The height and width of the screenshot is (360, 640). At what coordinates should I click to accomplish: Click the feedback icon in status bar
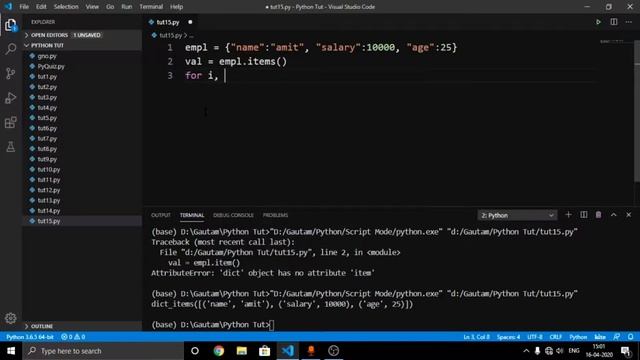(x=616, y=337)
